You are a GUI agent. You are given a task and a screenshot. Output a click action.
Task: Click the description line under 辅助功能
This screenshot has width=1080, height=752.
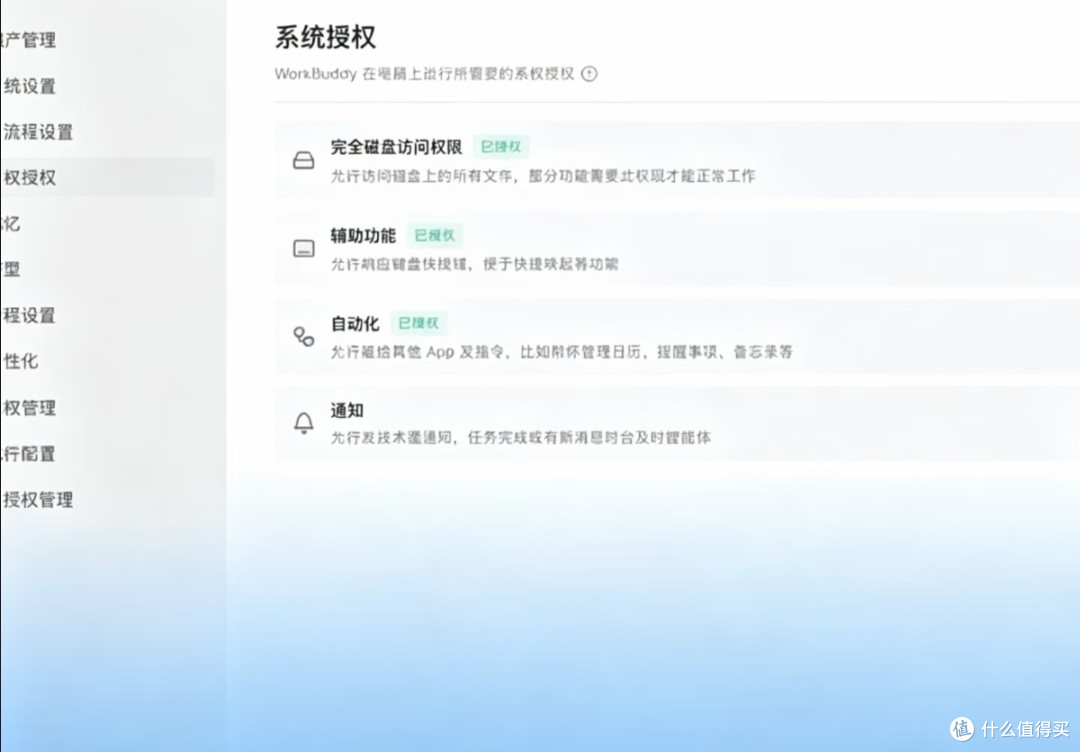pyautogui.click(x=475, y=264)
